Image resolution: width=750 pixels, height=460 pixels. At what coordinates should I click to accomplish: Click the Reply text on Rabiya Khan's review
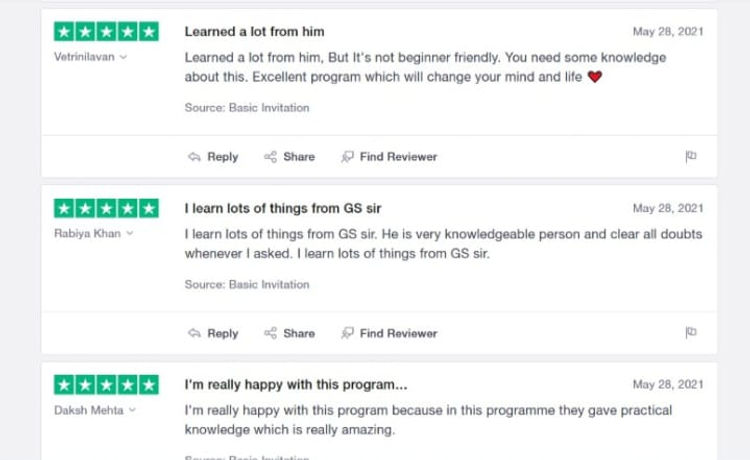pos(222,334)
